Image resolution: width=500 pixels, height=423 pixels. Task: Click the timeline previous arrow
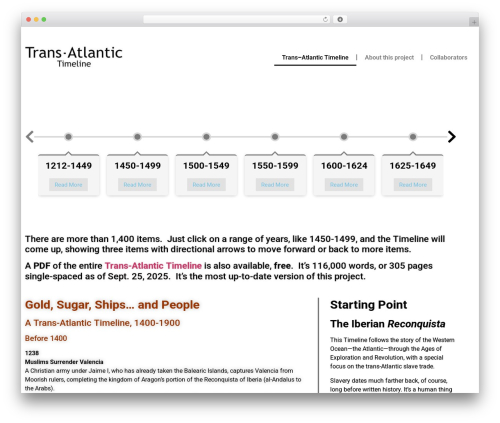[x=30, y=137]
